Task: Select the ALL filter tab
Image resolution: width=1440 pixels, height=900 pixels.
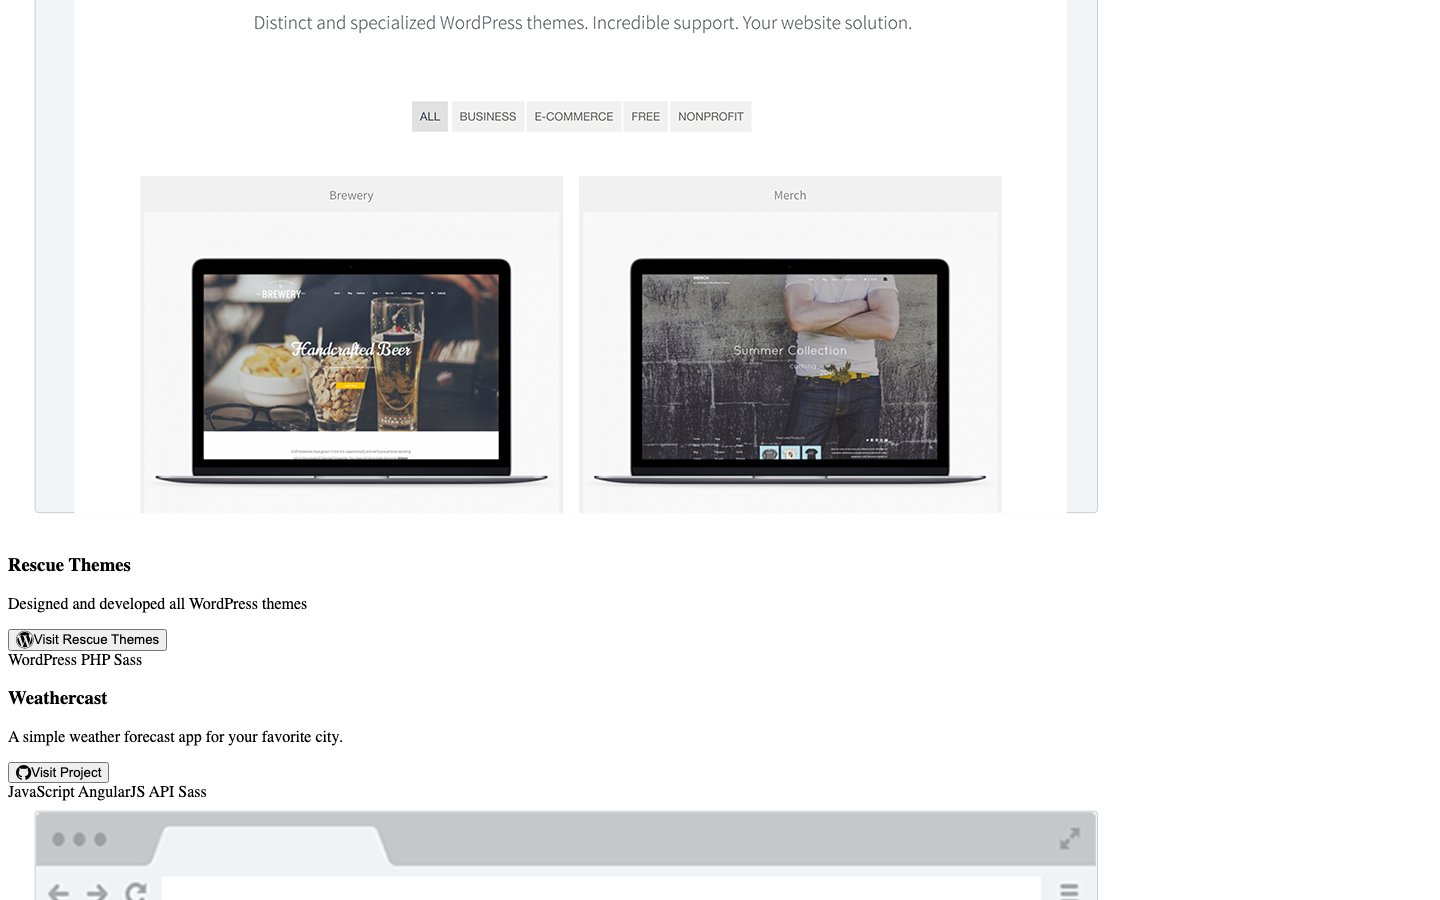Action: 430,117
